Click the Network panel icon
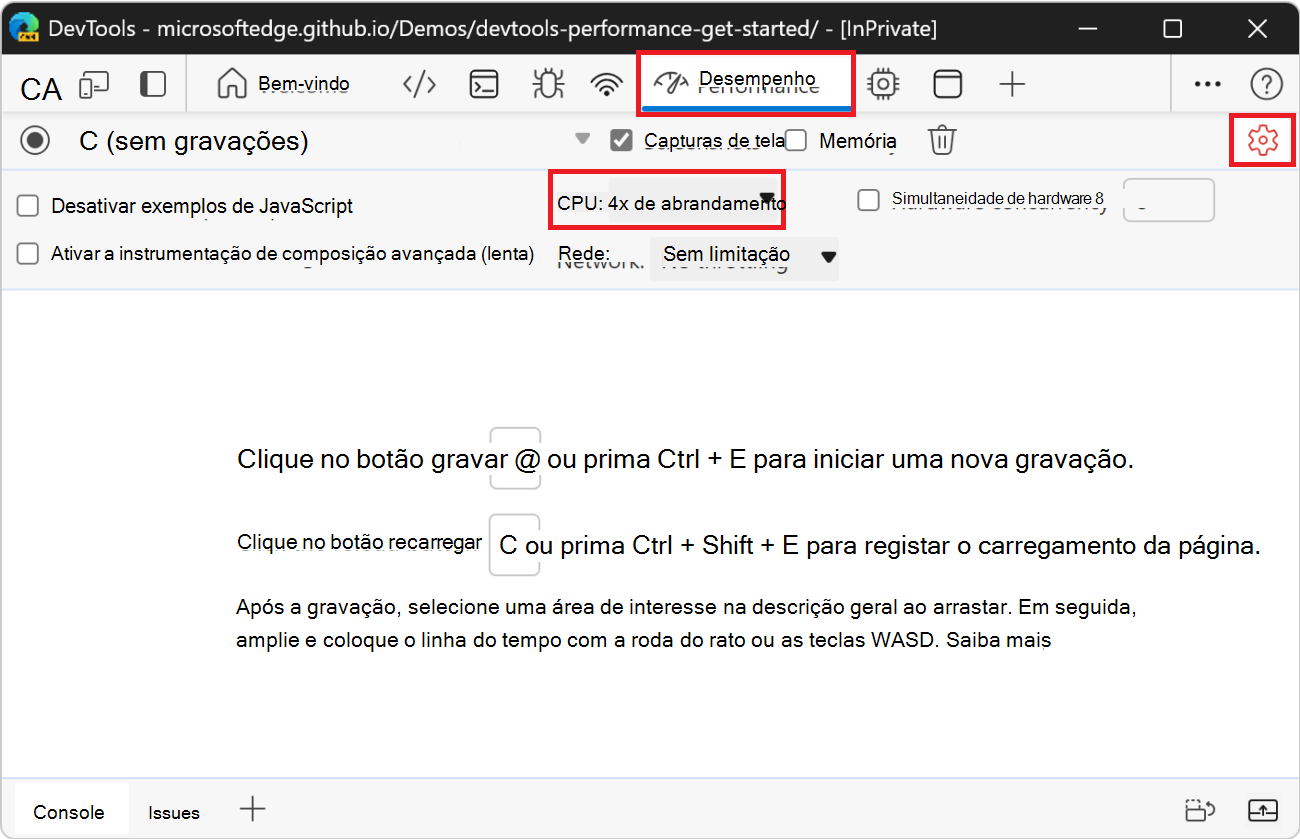Image resolution: width=1300 pixels, height=839 pixels. click(607, 84)
